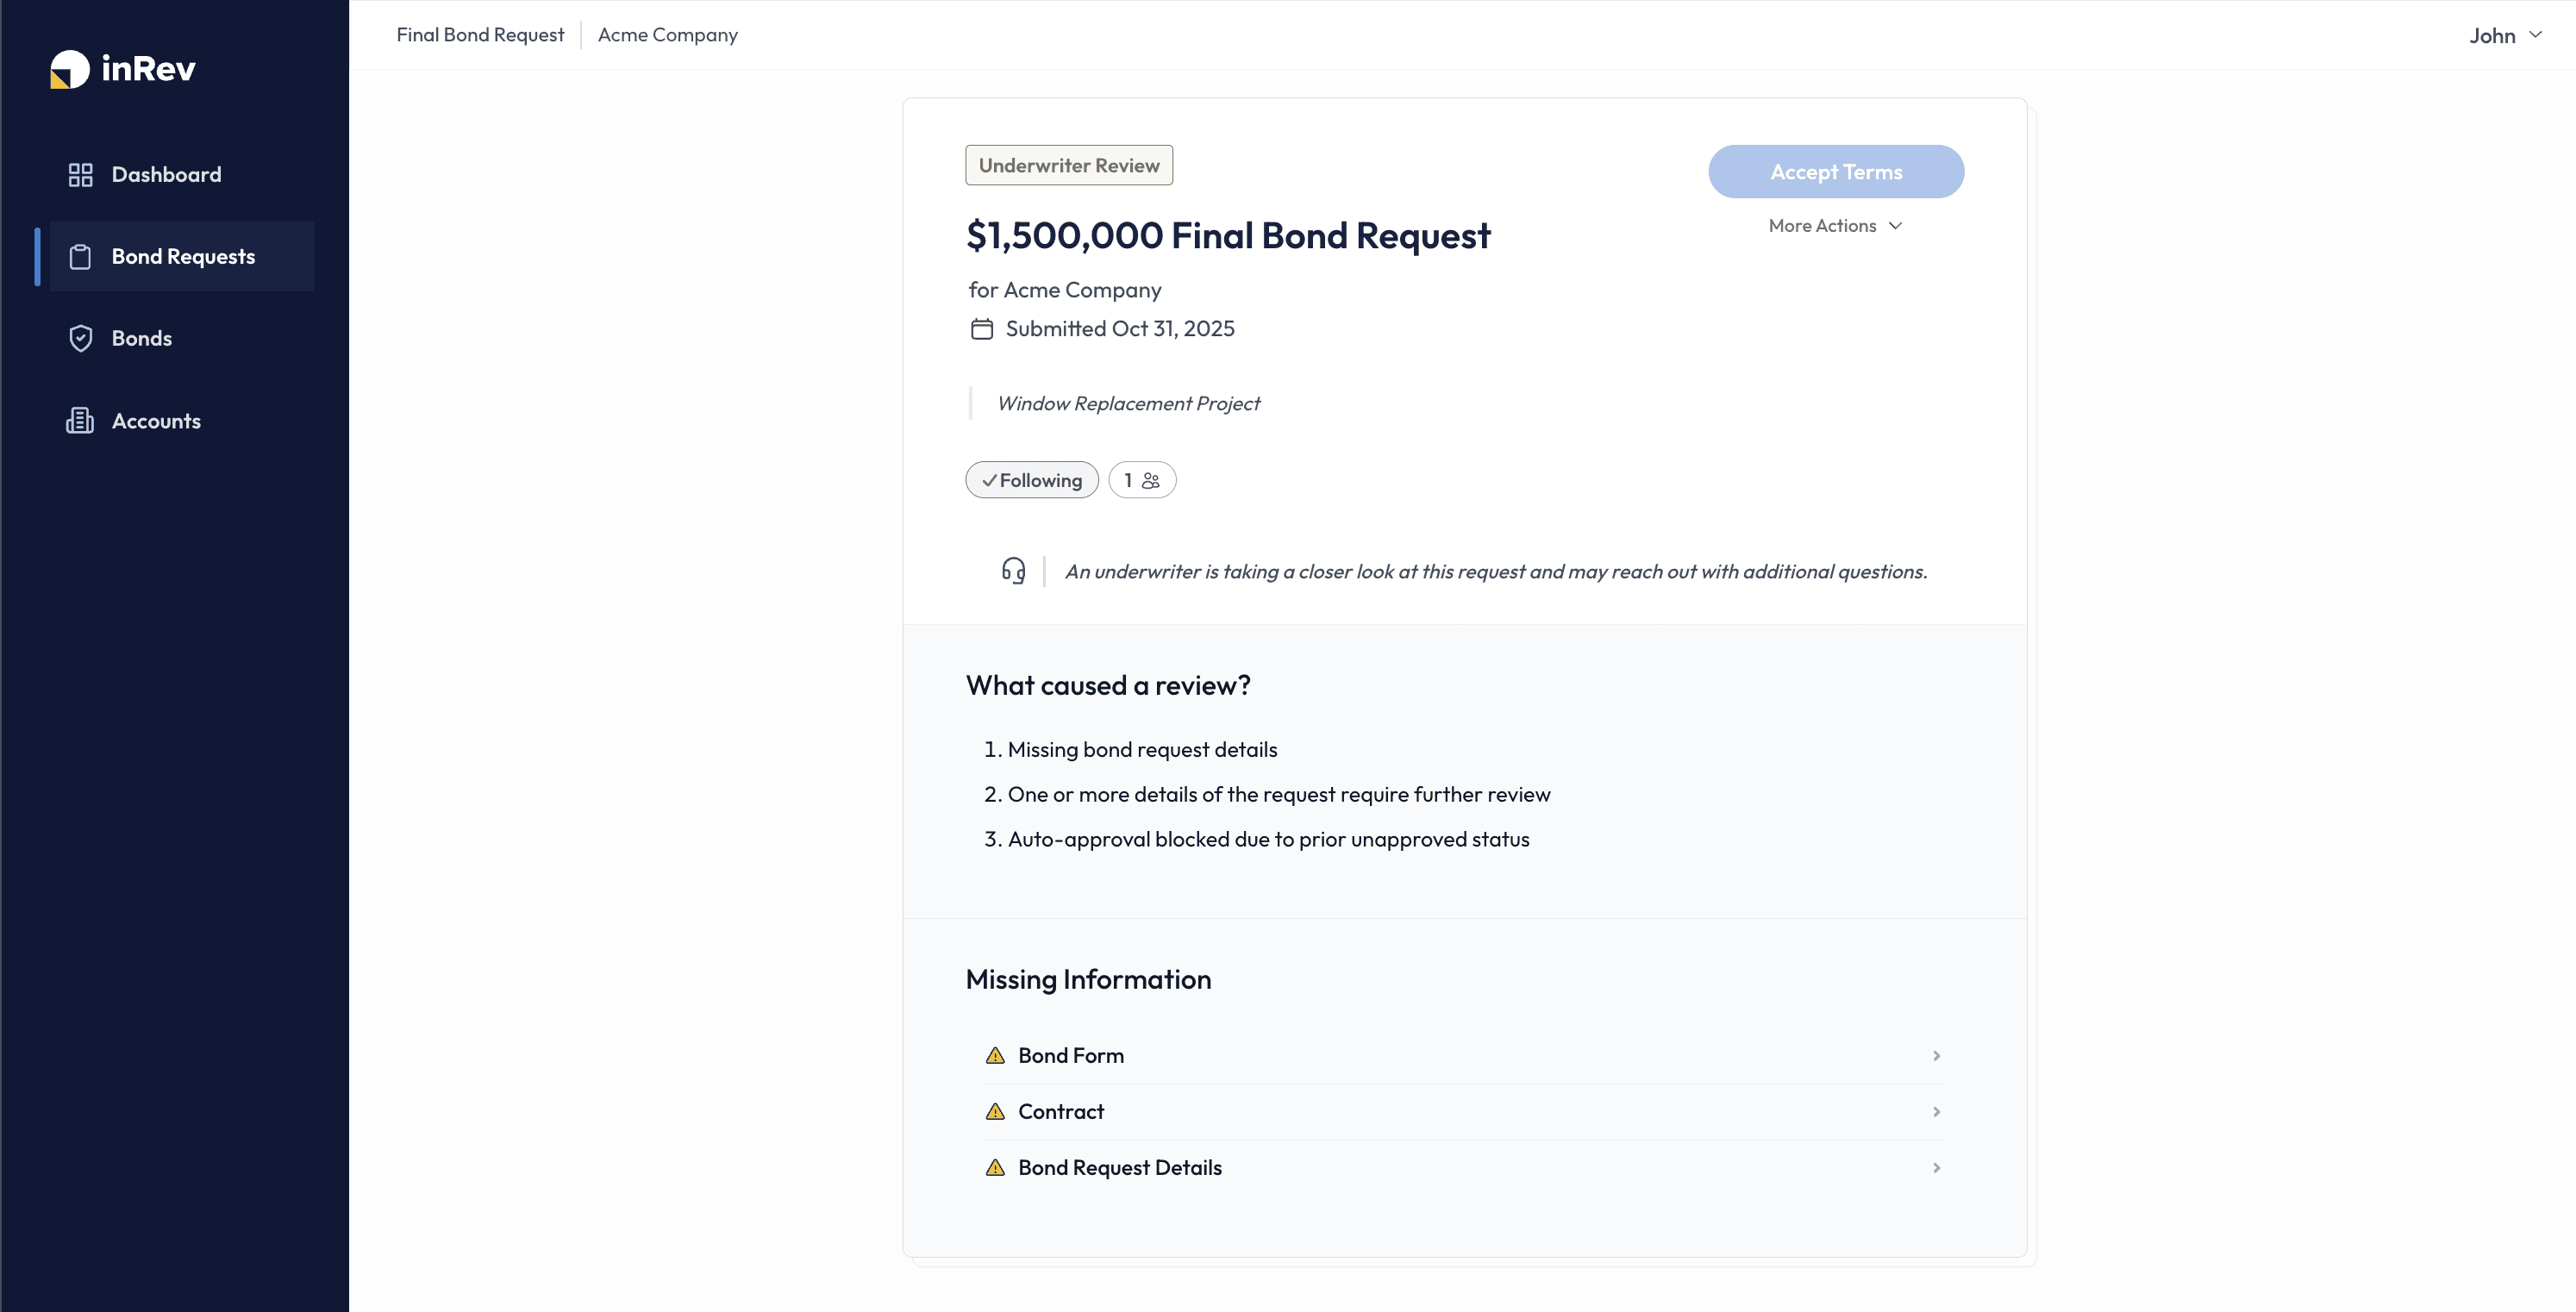The width and height of the screenshot is (2576, 1312).
Task: Open the Dashboard from the sidebar
Action: coord(166,174)
